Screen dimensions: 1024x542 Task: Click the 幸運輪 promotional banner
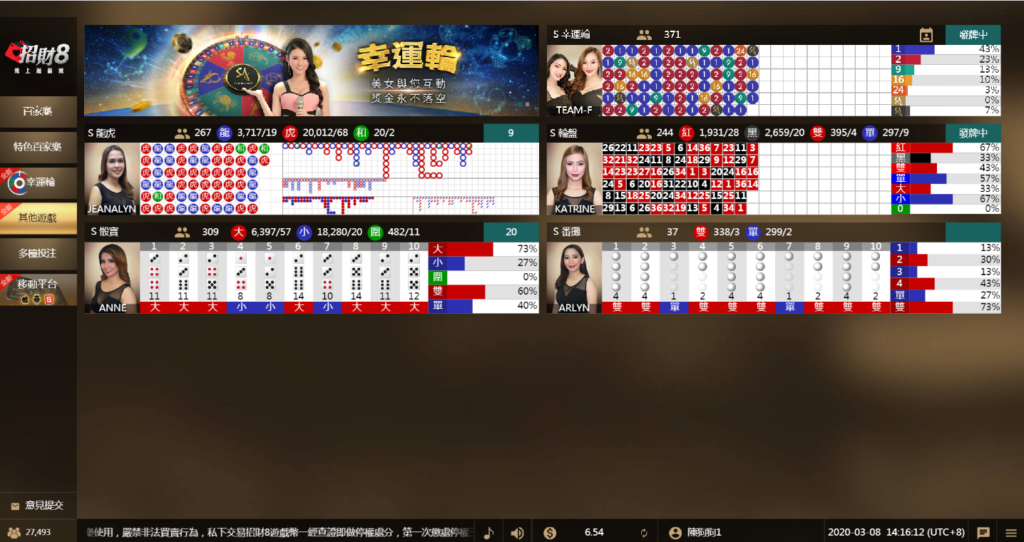coord(311,71)
